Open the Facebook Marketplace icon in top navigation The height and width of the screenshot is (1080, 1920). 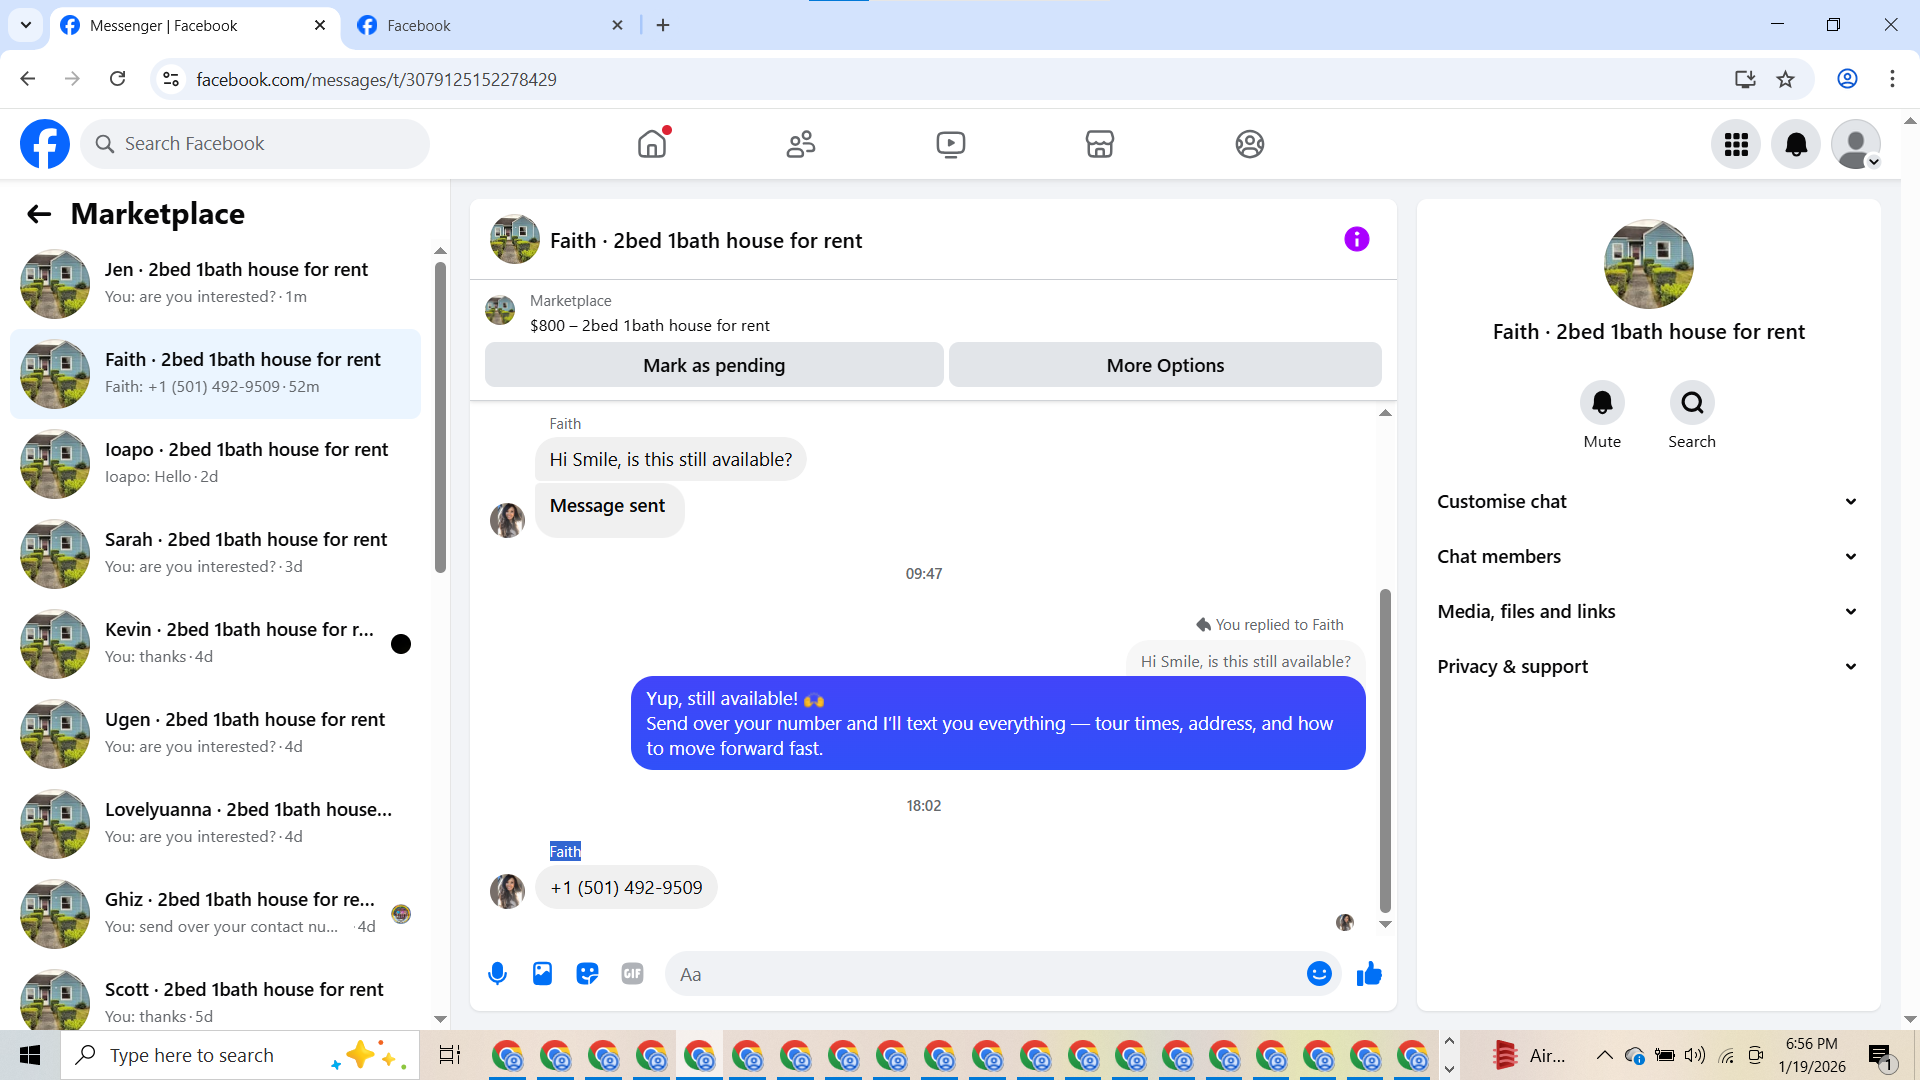tap(1099, 144)
